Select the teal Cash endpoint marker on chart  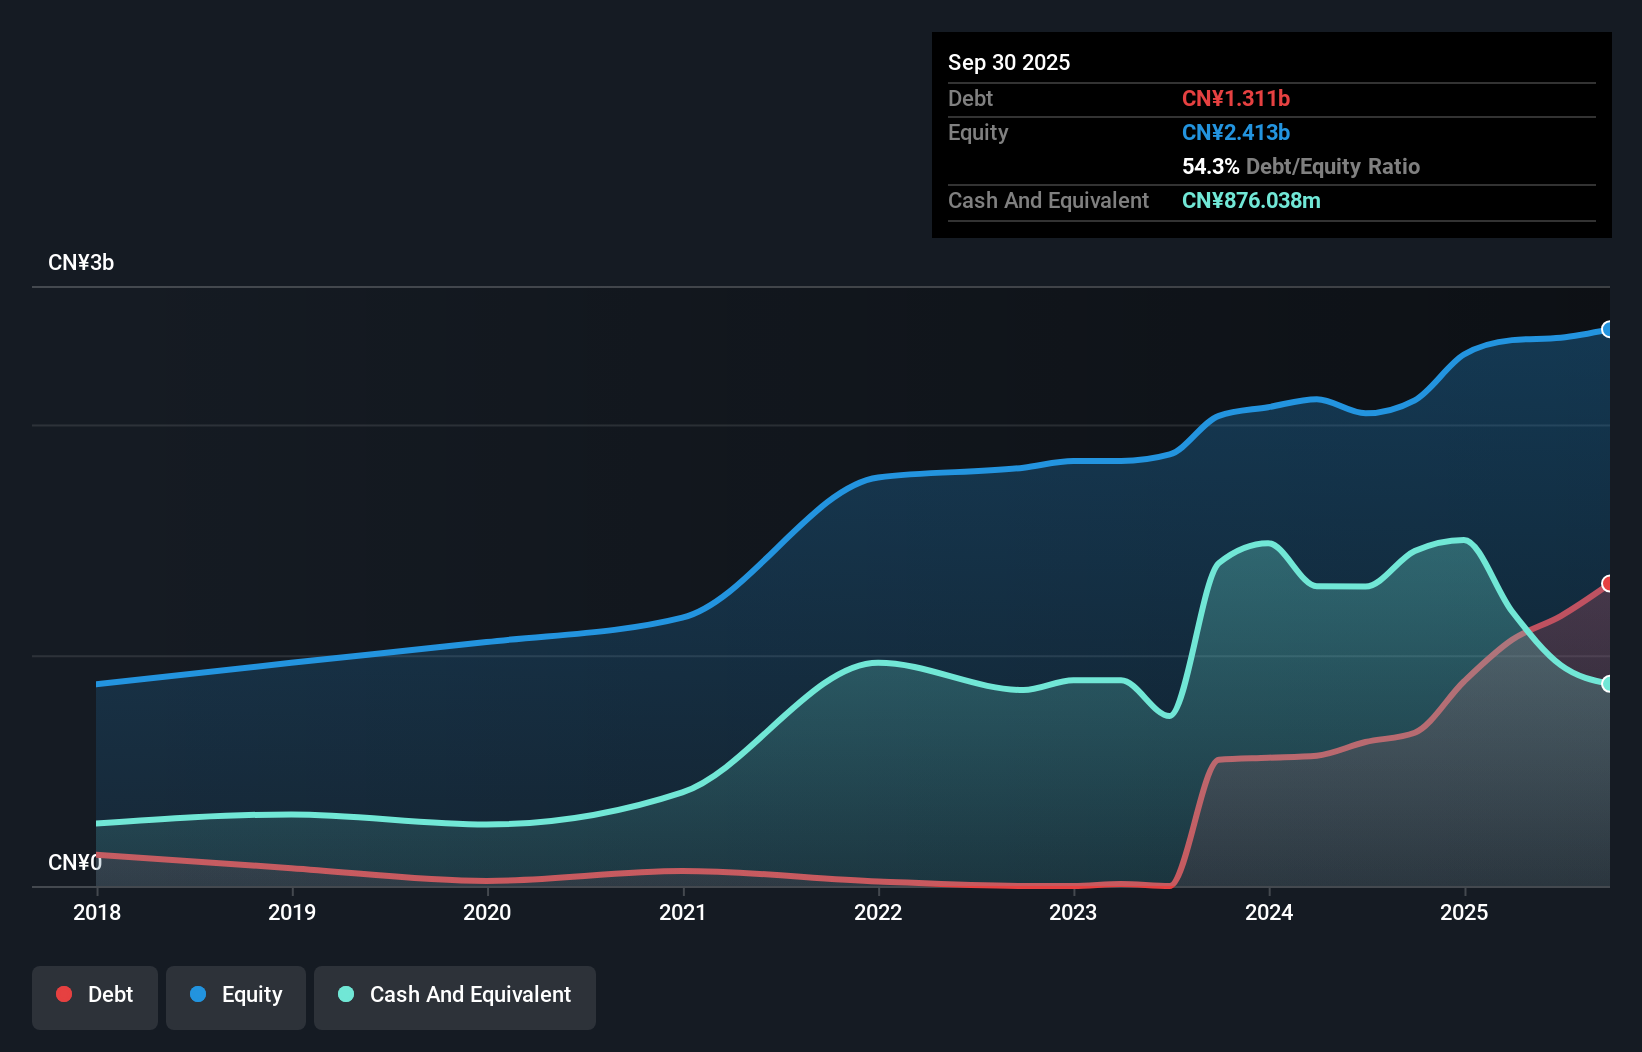pyautogui.click(x=1607, y=684)
